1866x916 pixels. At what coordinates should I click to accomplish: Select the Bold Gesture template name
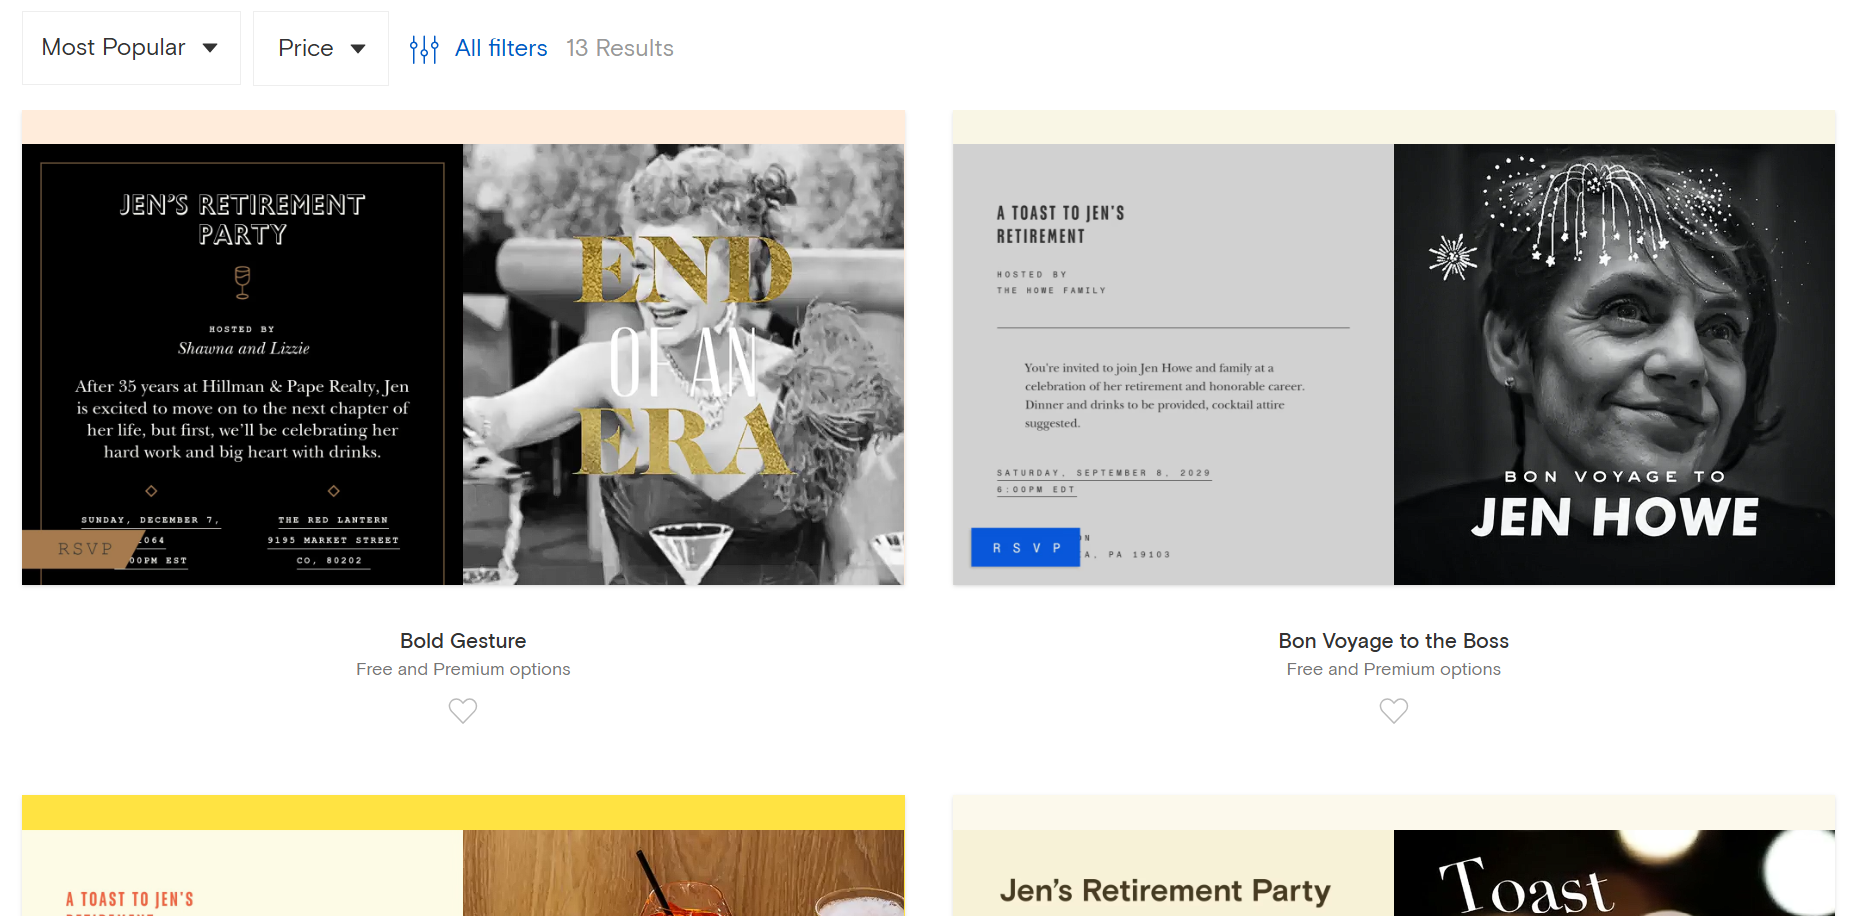(463, 640)
